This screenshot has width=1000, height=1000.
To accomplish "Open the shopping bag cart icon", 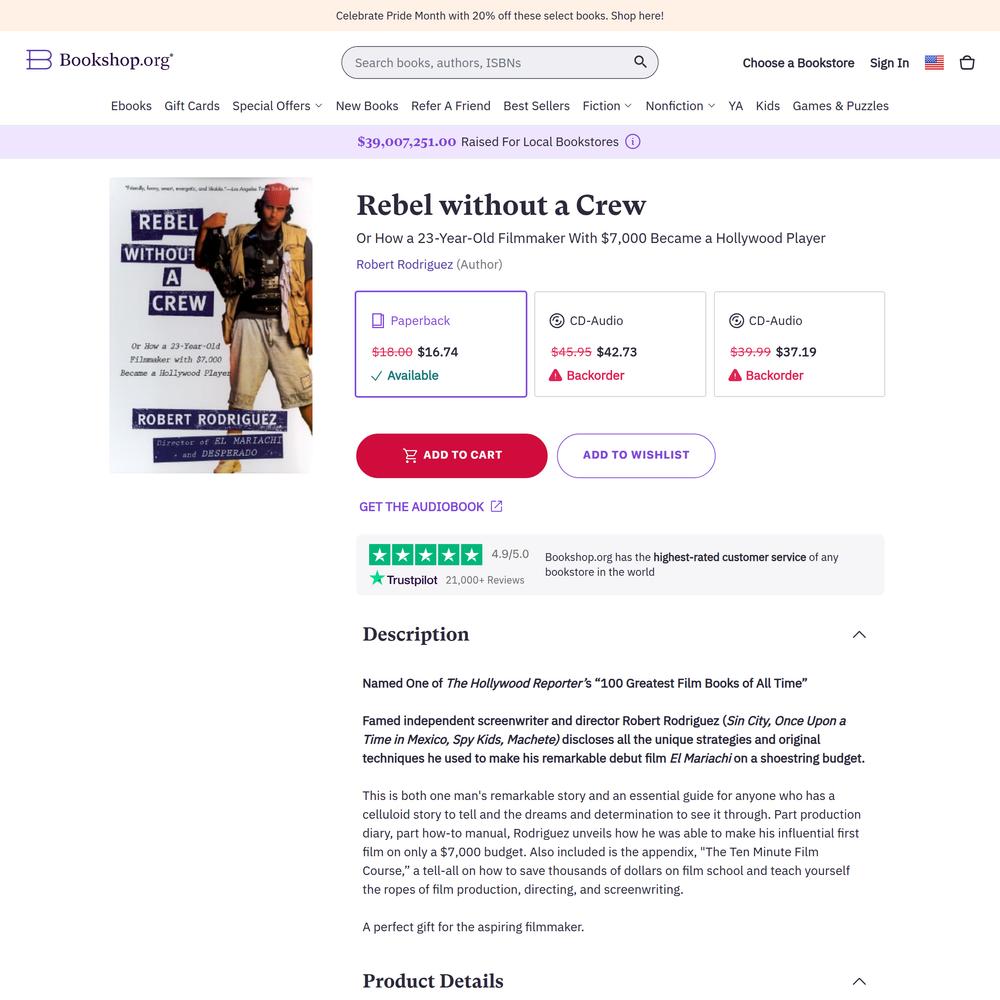I will (x=967, y=62).
